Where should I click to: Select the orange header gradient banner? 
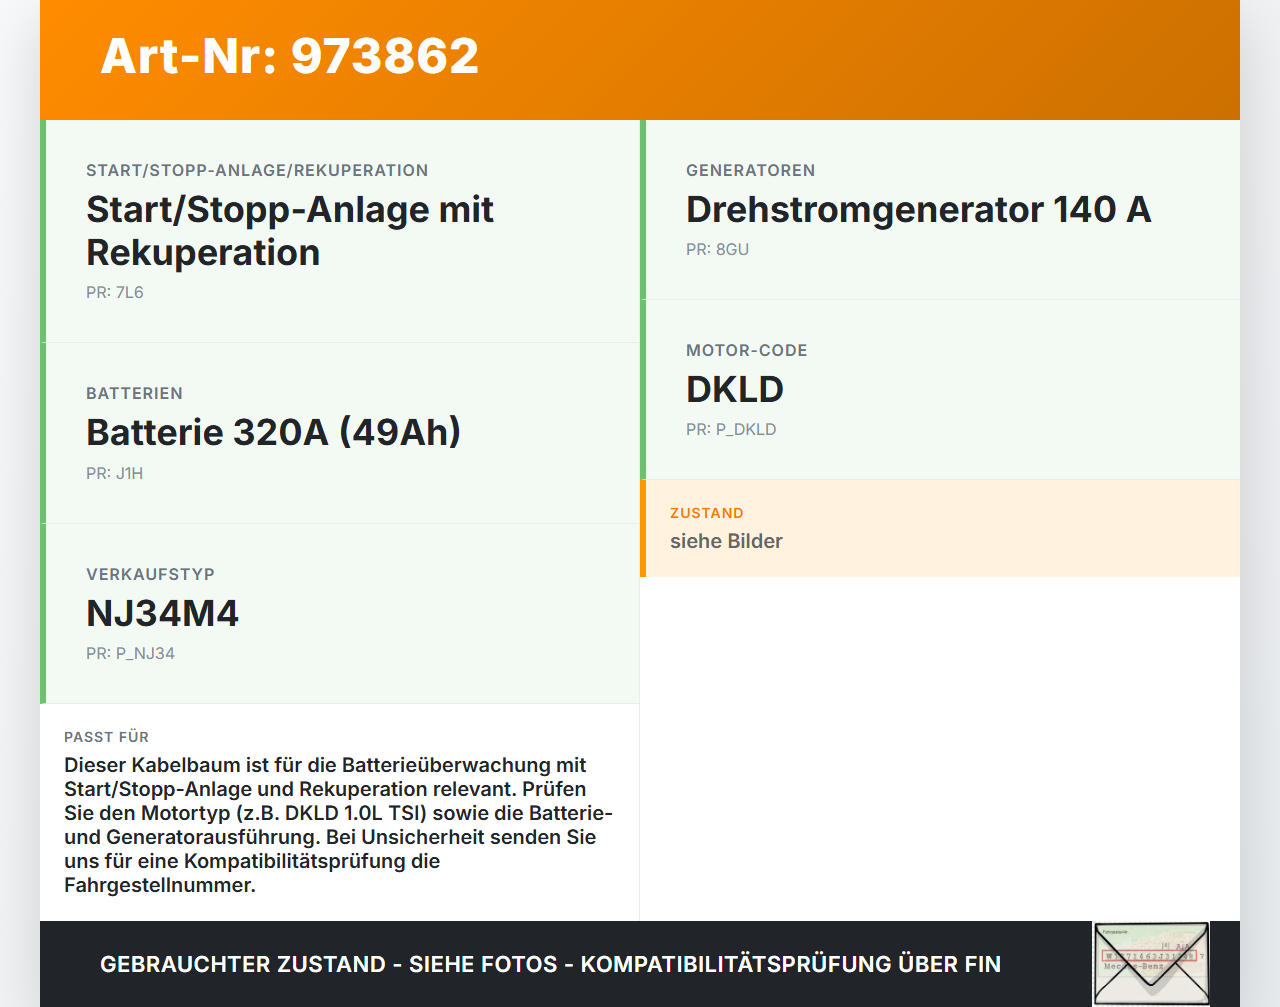point(640,58)
